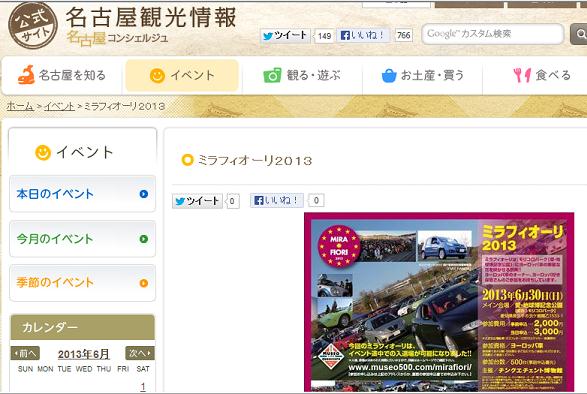Go to イベント breadcrumb link
Image resolution: width=587 pixels, height=394 pixels.
pos(60,106)
